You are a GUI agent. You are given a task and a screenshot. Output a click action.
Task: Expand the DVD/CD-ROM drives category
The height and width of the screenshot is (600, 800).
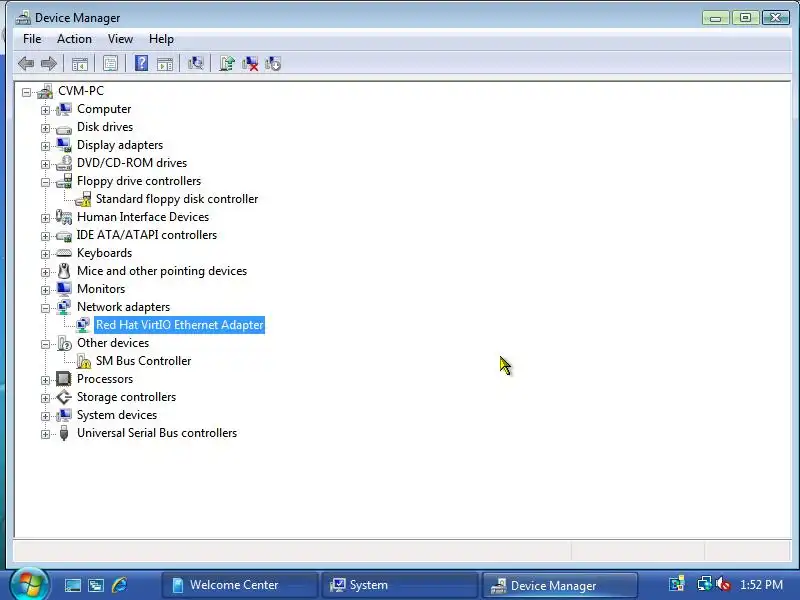pos(45,164)
